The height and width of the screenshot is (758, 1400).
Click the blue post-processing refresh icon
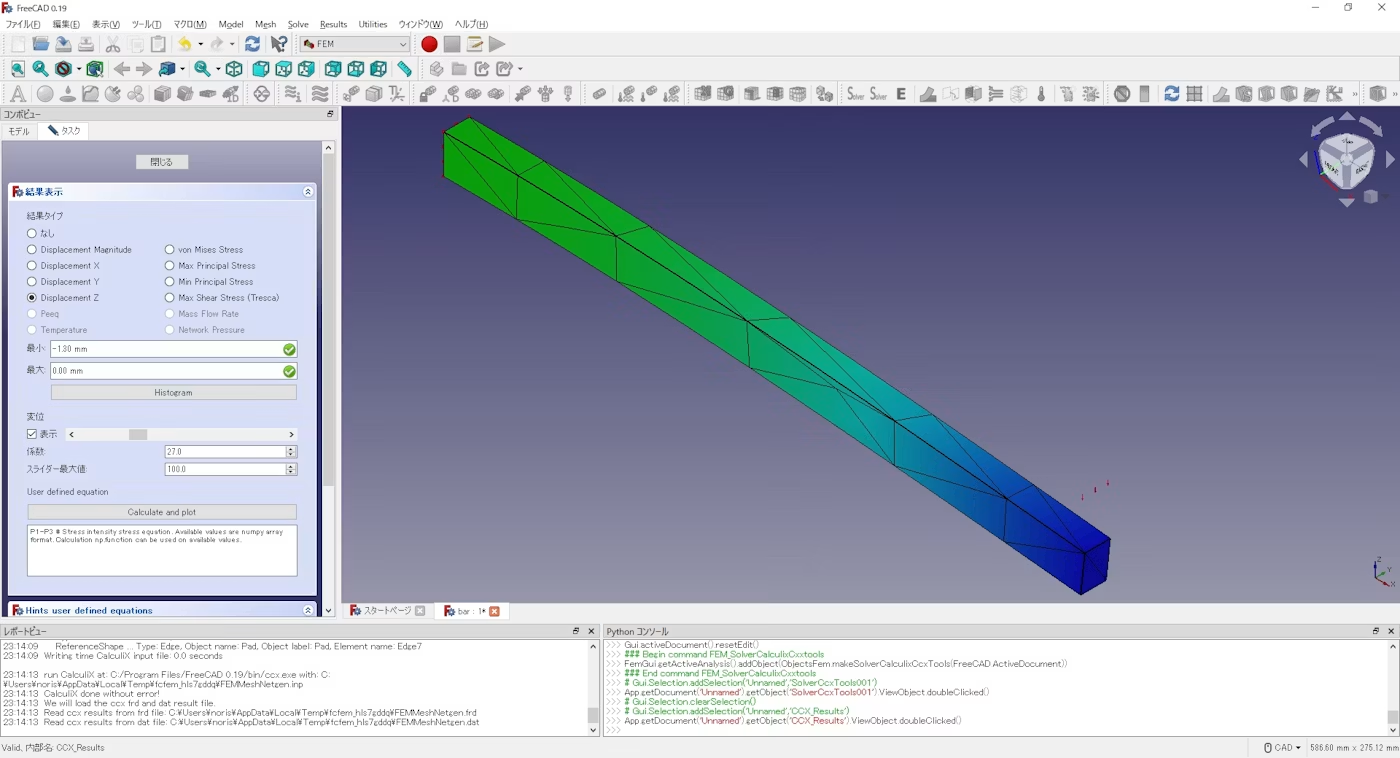pyautogui.click(x=1171, y=94)
